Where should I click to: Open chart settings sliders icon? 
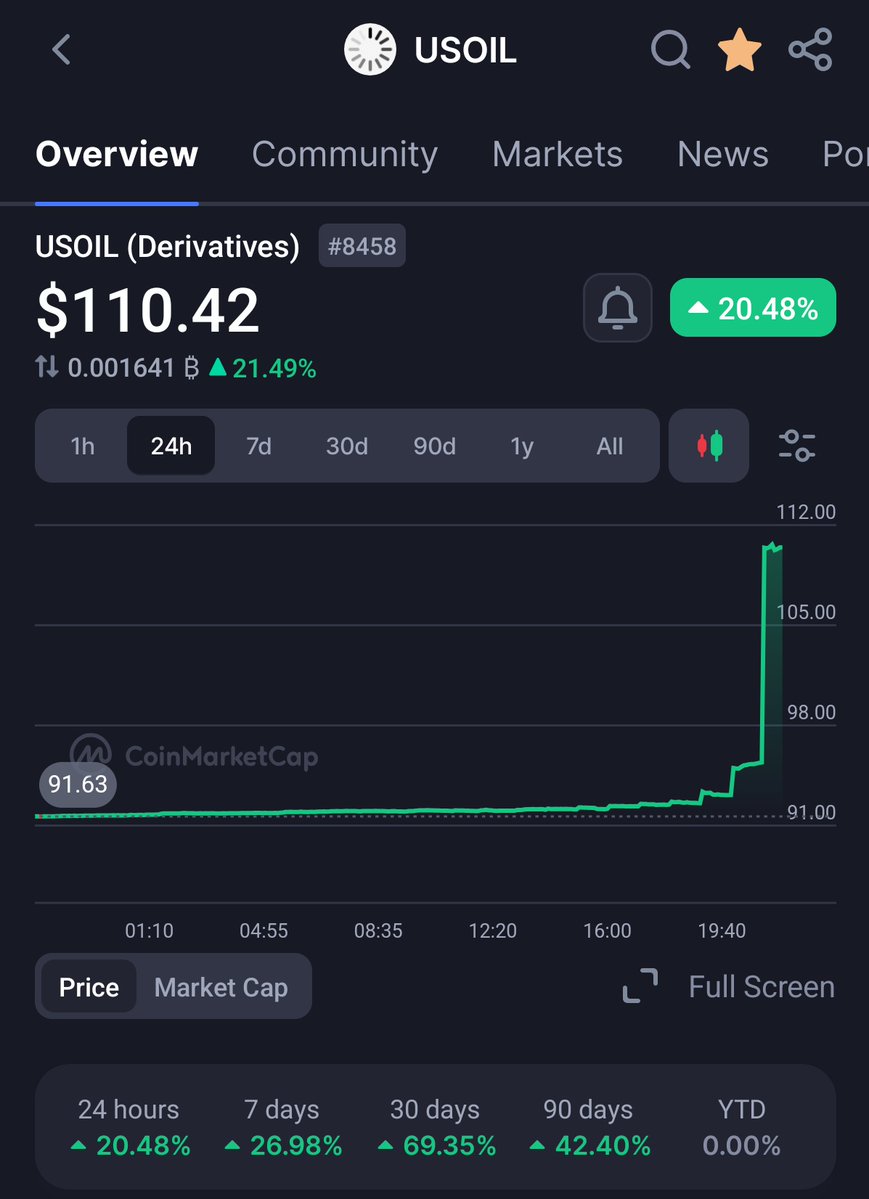[797, 446]
